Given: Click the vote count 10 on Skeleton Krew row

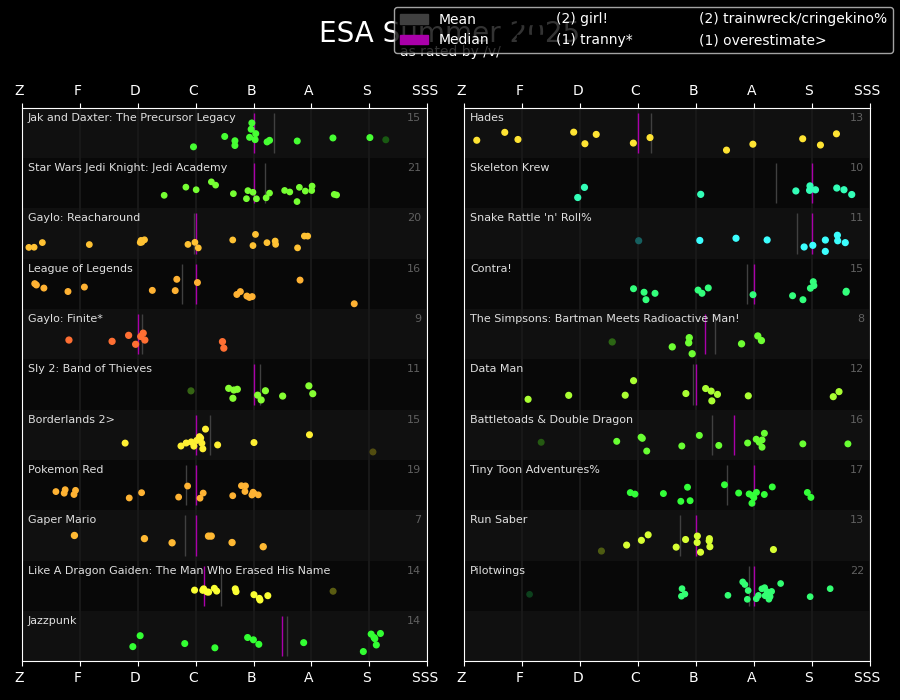Looking at the screenshot, I should [856, 168].
